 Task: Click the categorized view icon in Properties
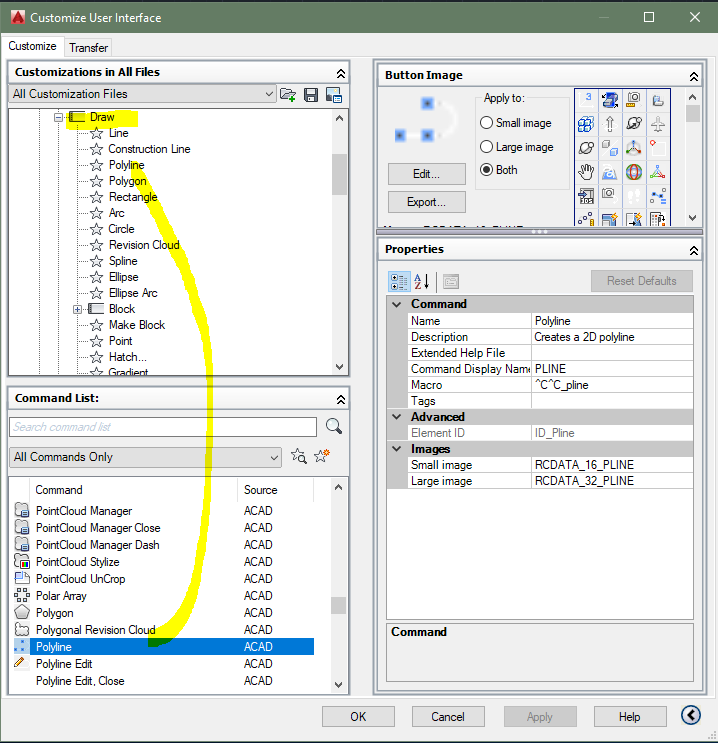(399, 281)
